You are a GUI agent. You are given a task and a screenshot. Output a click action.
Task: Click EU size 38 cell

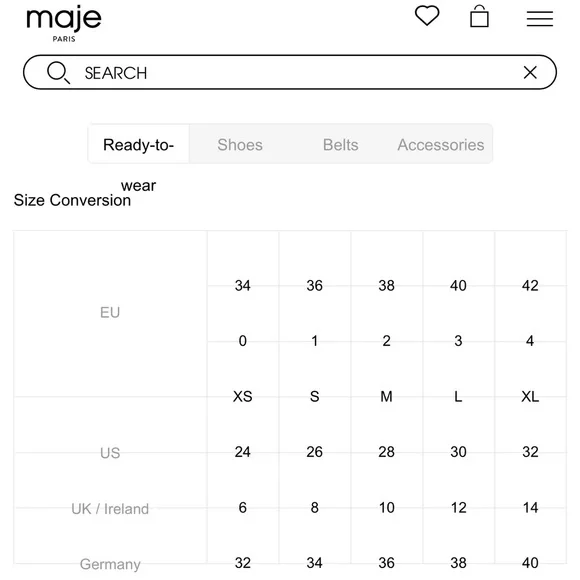coord(386,286)
